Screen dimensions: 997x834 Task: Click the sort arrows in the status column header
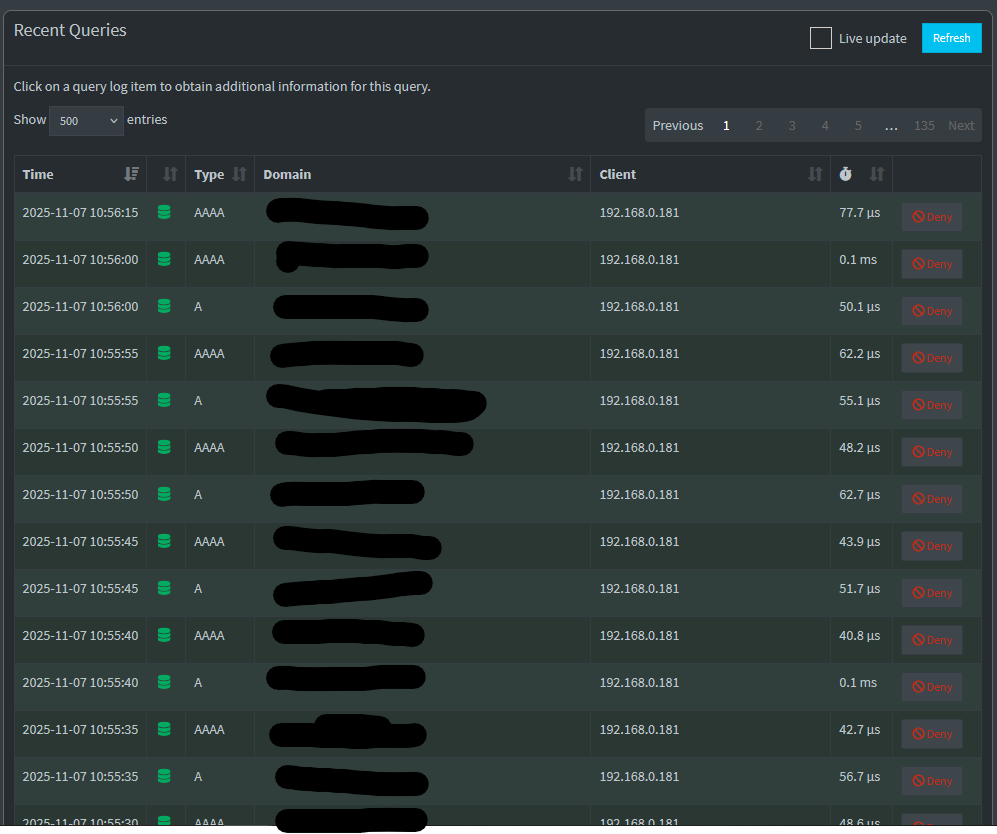pos(170,174)
